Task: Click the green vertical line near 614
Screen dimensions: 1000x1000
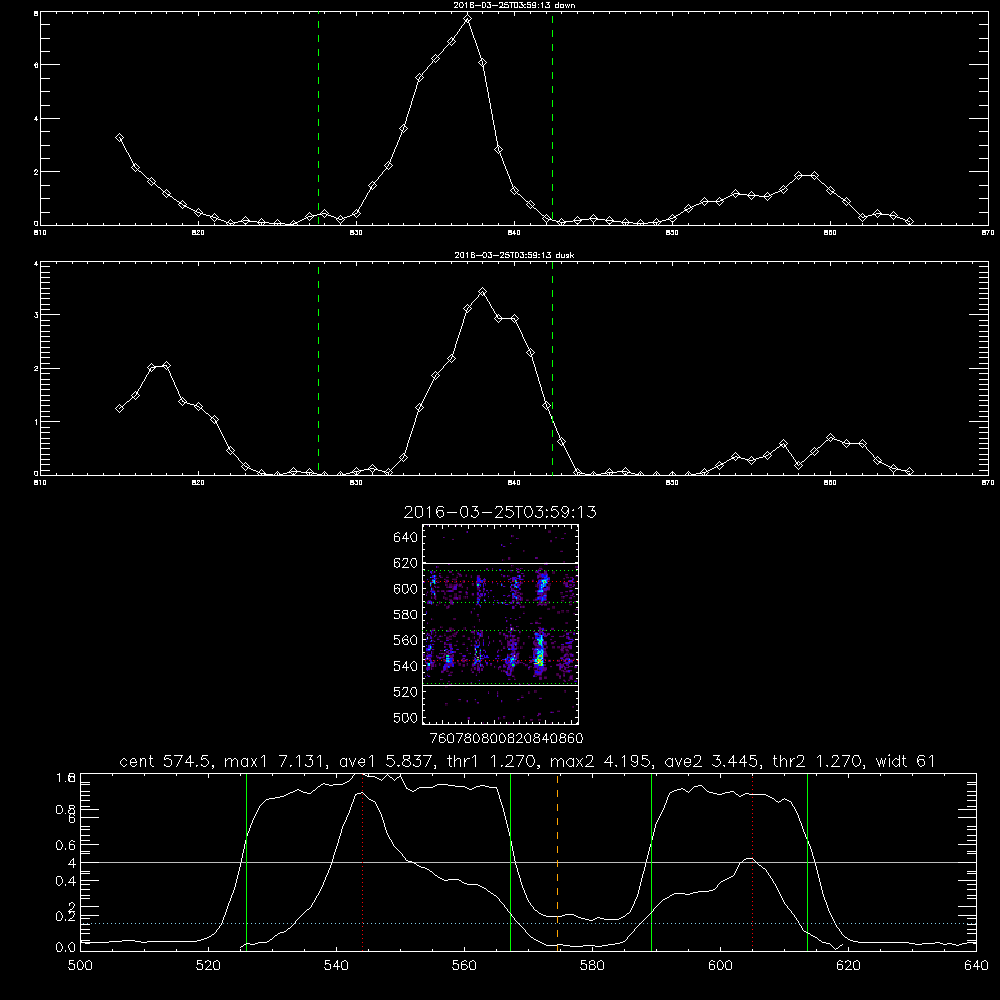Action: pyautogui.click(x=807, y=861)
